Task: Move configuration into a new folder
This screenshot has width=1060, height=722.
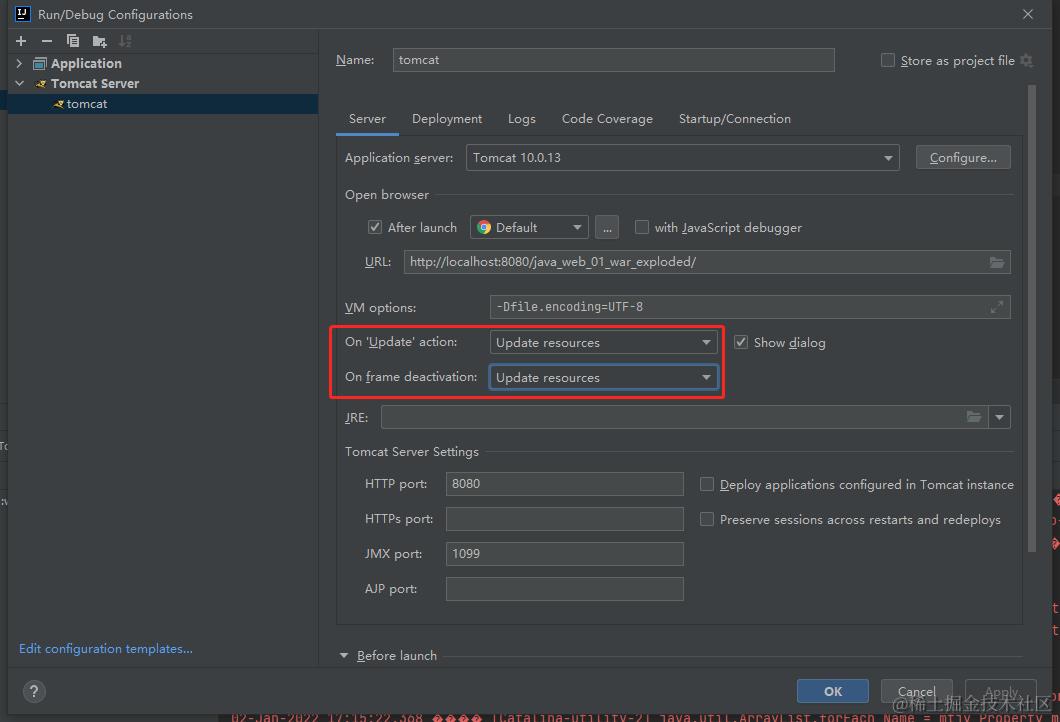Action: point(99,41)
